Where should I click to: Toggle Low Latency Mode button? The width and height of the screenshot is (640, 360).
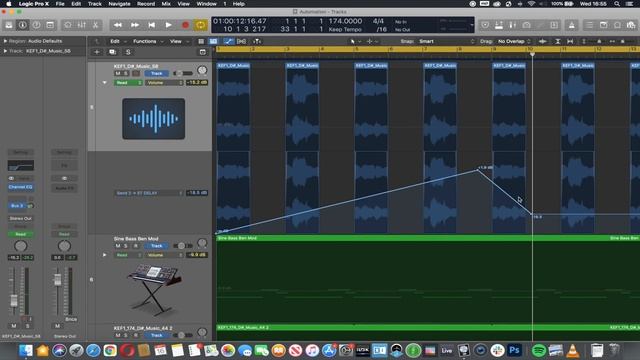pos(527,25)
